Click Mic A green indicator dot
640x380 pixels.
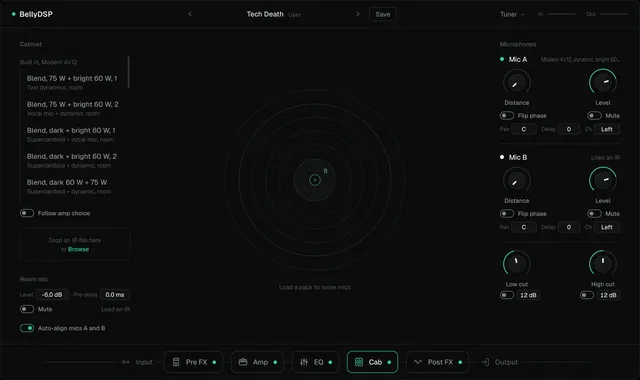pos(502,59)
